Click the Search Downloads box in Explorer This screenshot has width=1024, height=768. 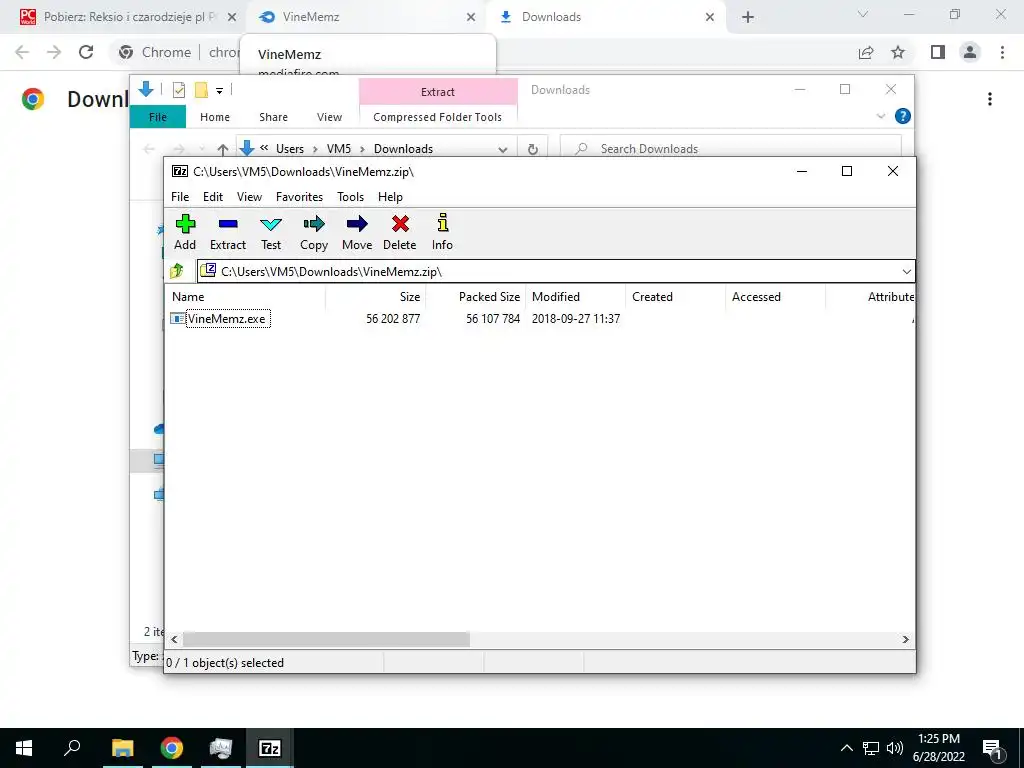(x=731, y=149)
